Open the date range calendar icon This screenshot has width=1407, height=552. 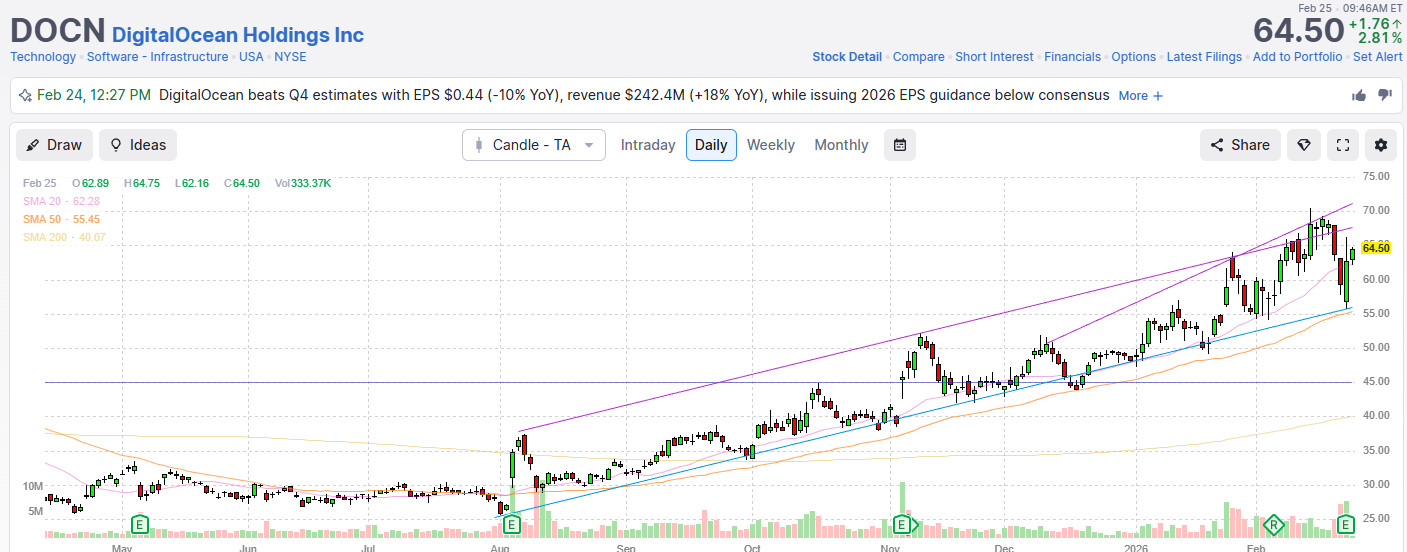[899, 145]
